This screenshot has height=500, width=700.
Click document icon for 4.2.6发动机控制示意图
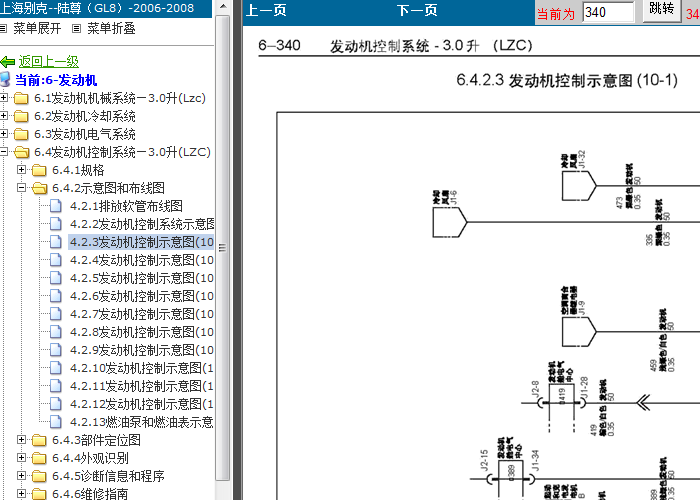coord(55,296)
